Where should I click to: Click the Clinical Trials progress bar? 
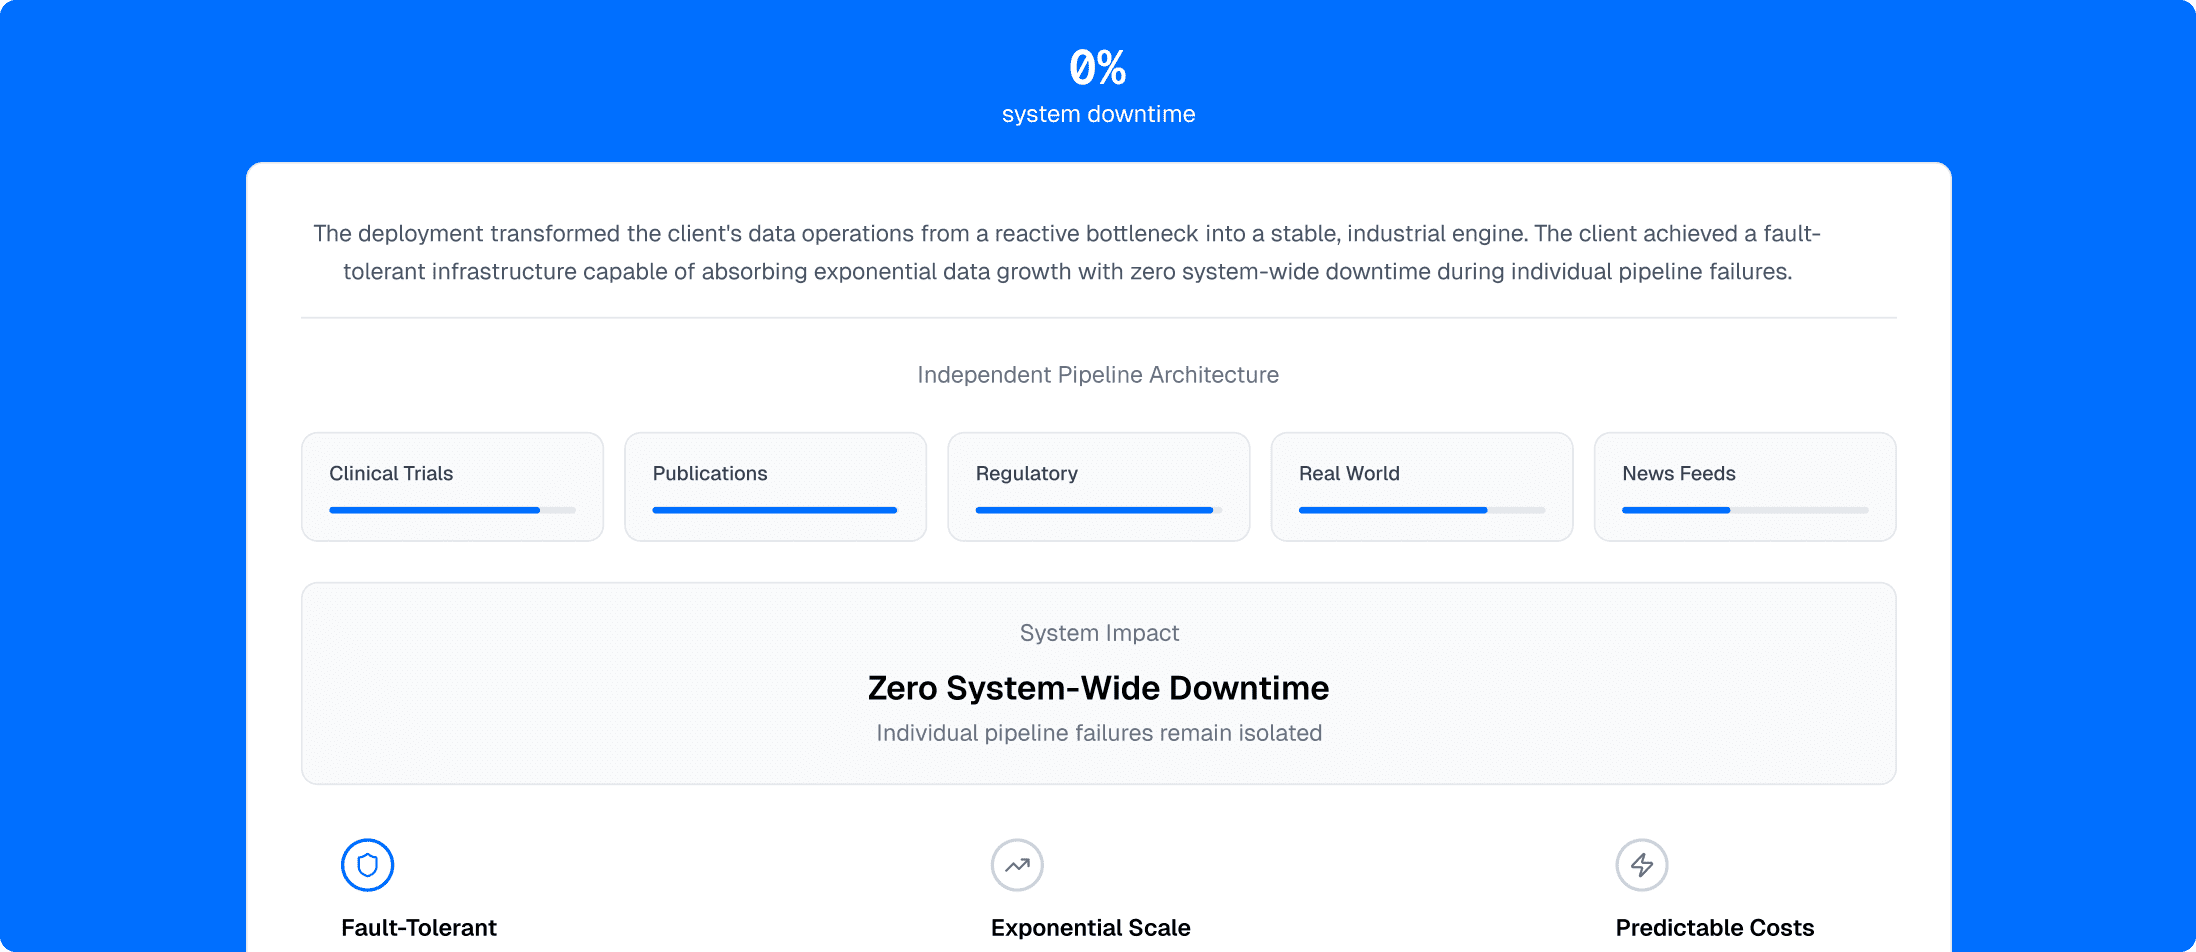coord(452,510)
